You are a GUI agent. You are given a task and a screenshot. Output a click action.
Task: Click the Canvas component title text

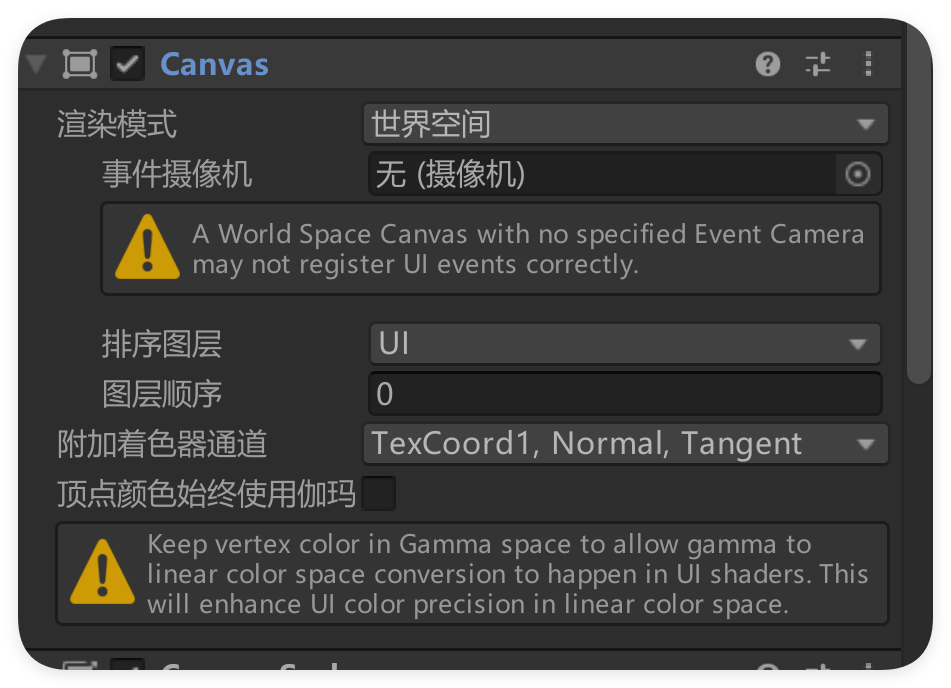[x=214, y=65]
